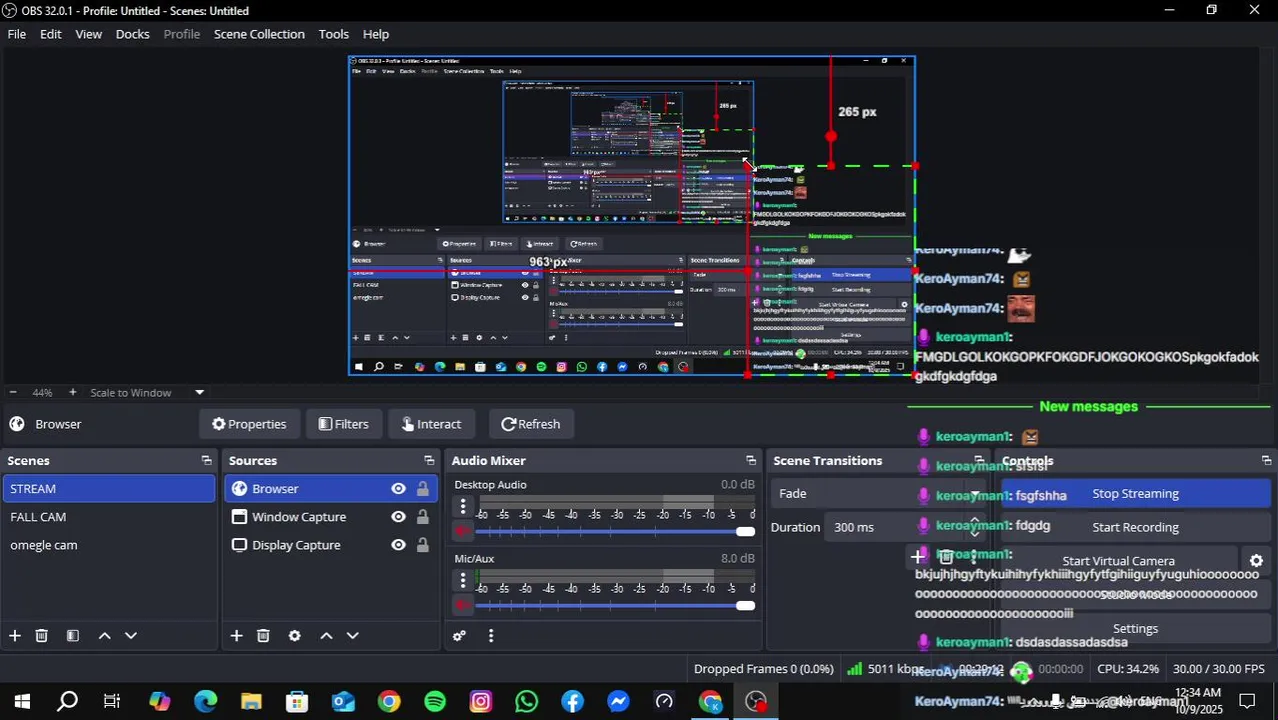Hide the Display Capture source with its eye icon
The width and height of the screenshot is (1278, 720).
[398, 545]
